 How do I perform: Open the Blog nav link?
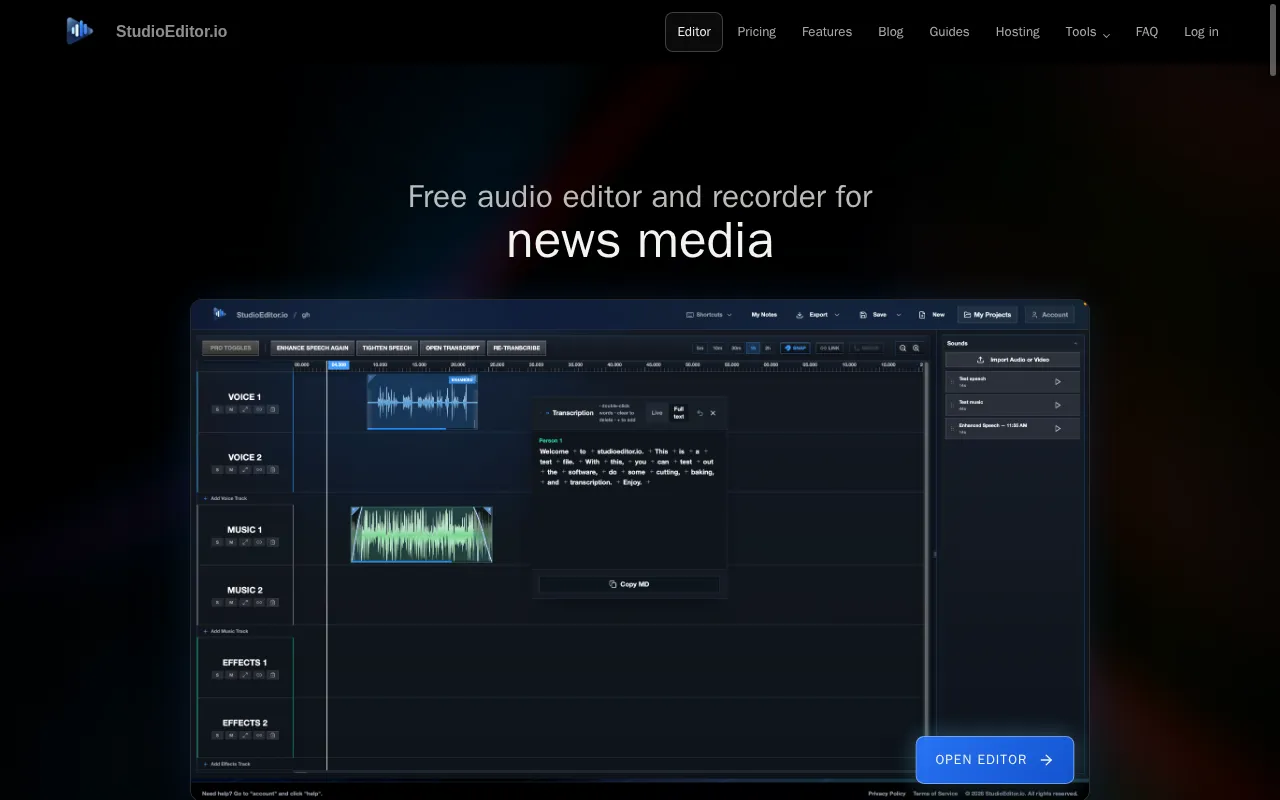coord(891,32)
